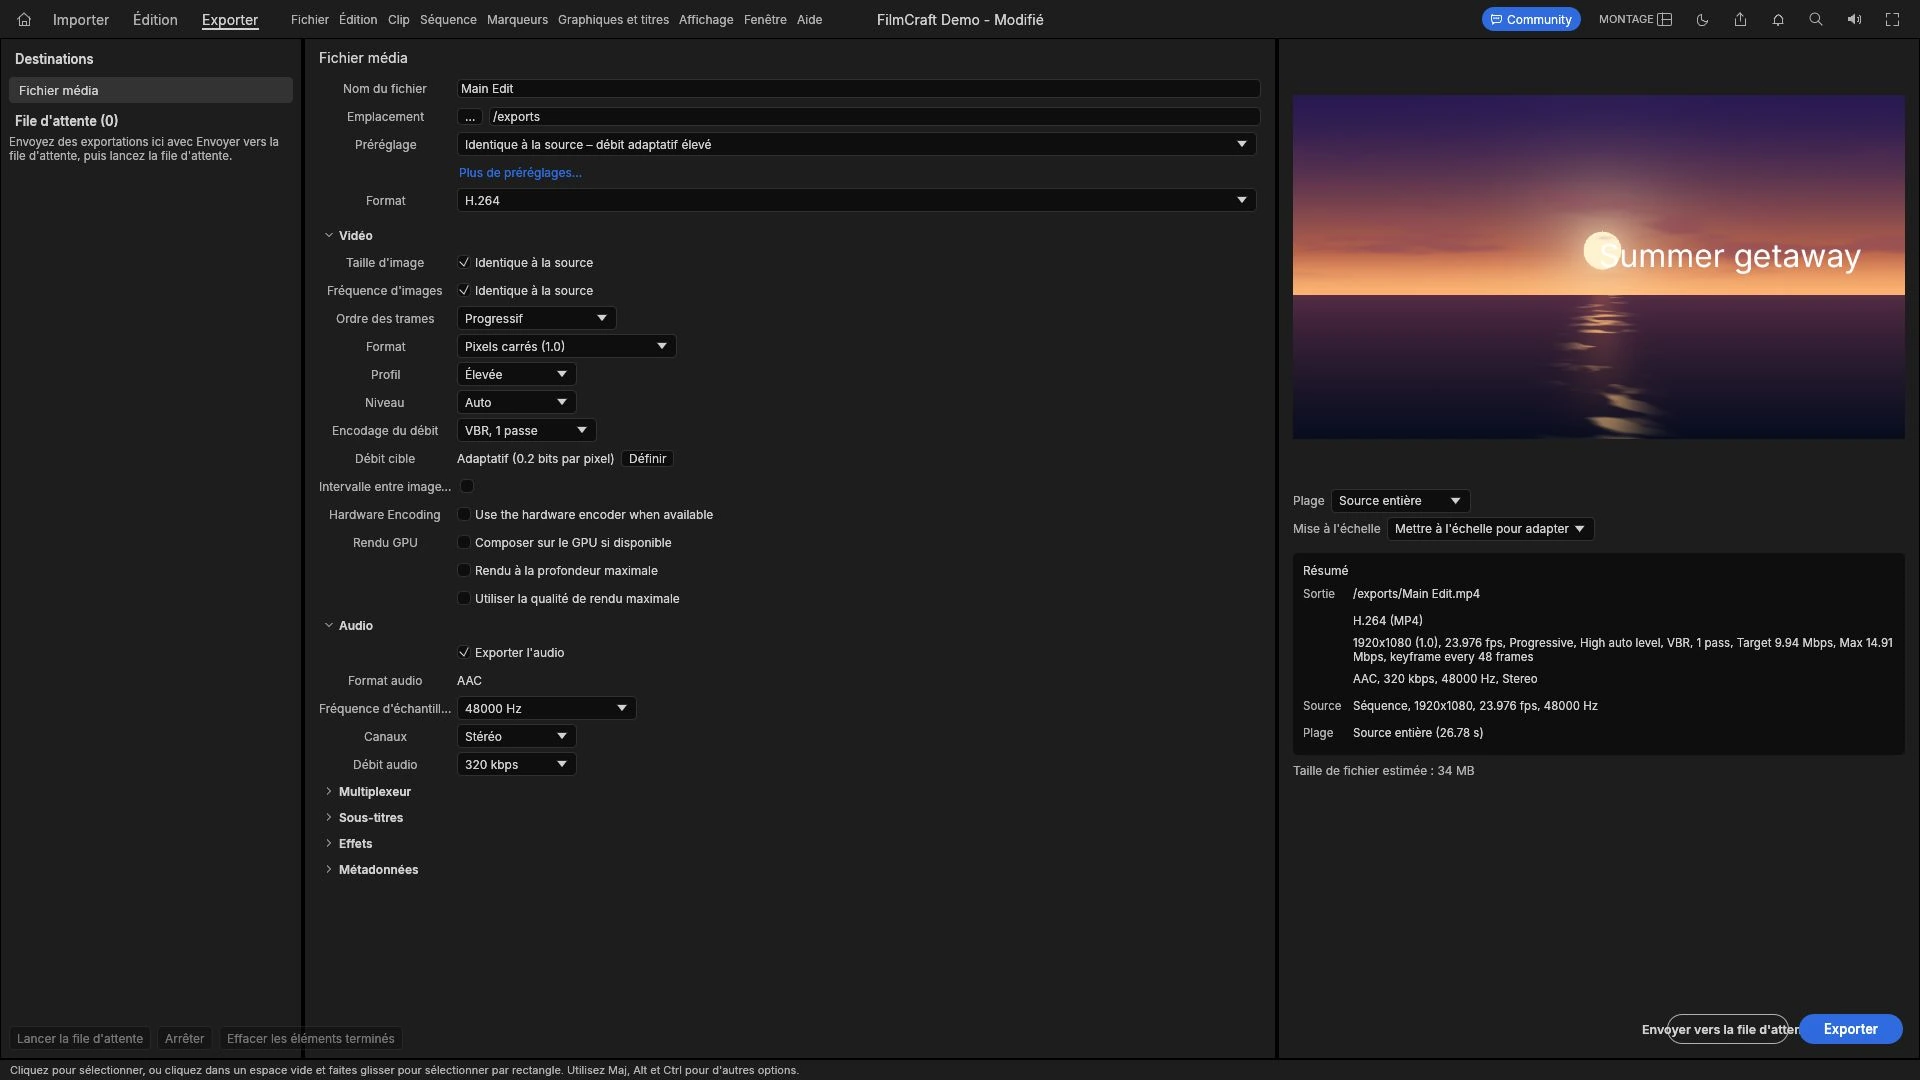
Task: Click the speaker volume icon
Action: [x=1854, y=19]
